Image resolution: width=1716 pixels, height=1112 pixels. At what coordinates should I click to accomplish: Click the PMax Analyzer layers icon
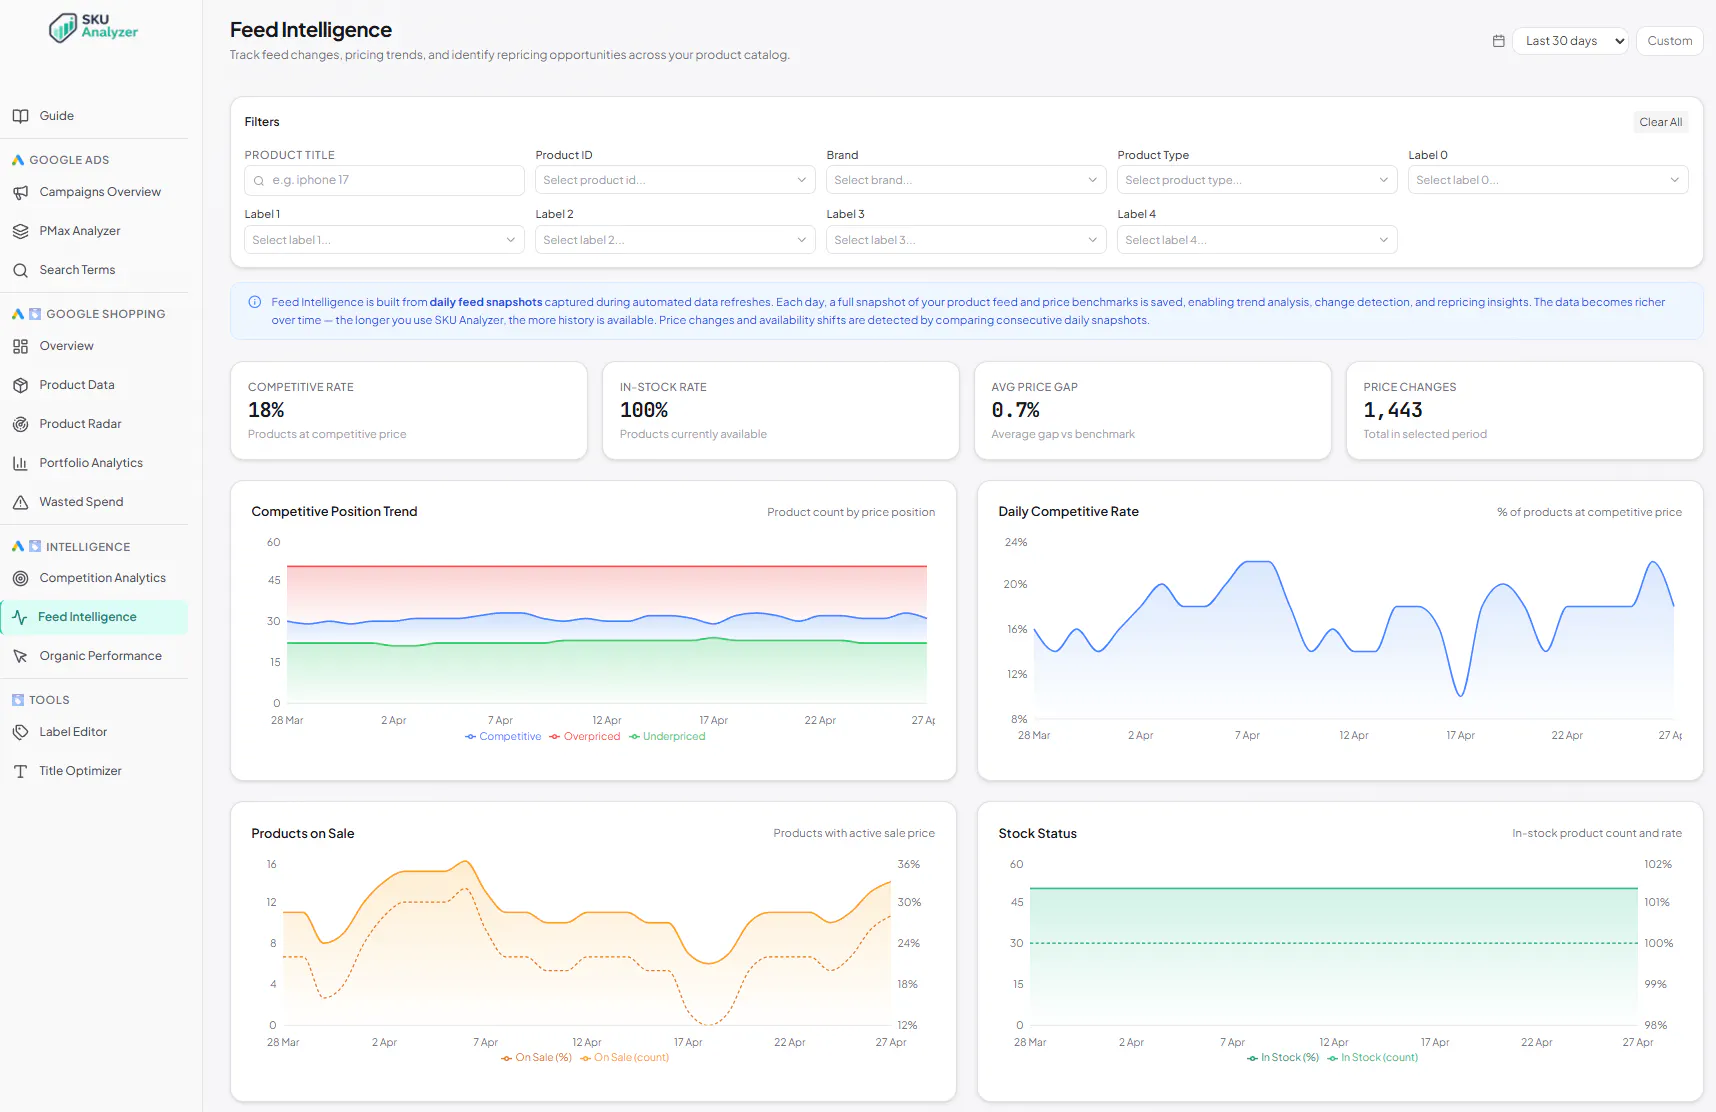pos(20,231)
